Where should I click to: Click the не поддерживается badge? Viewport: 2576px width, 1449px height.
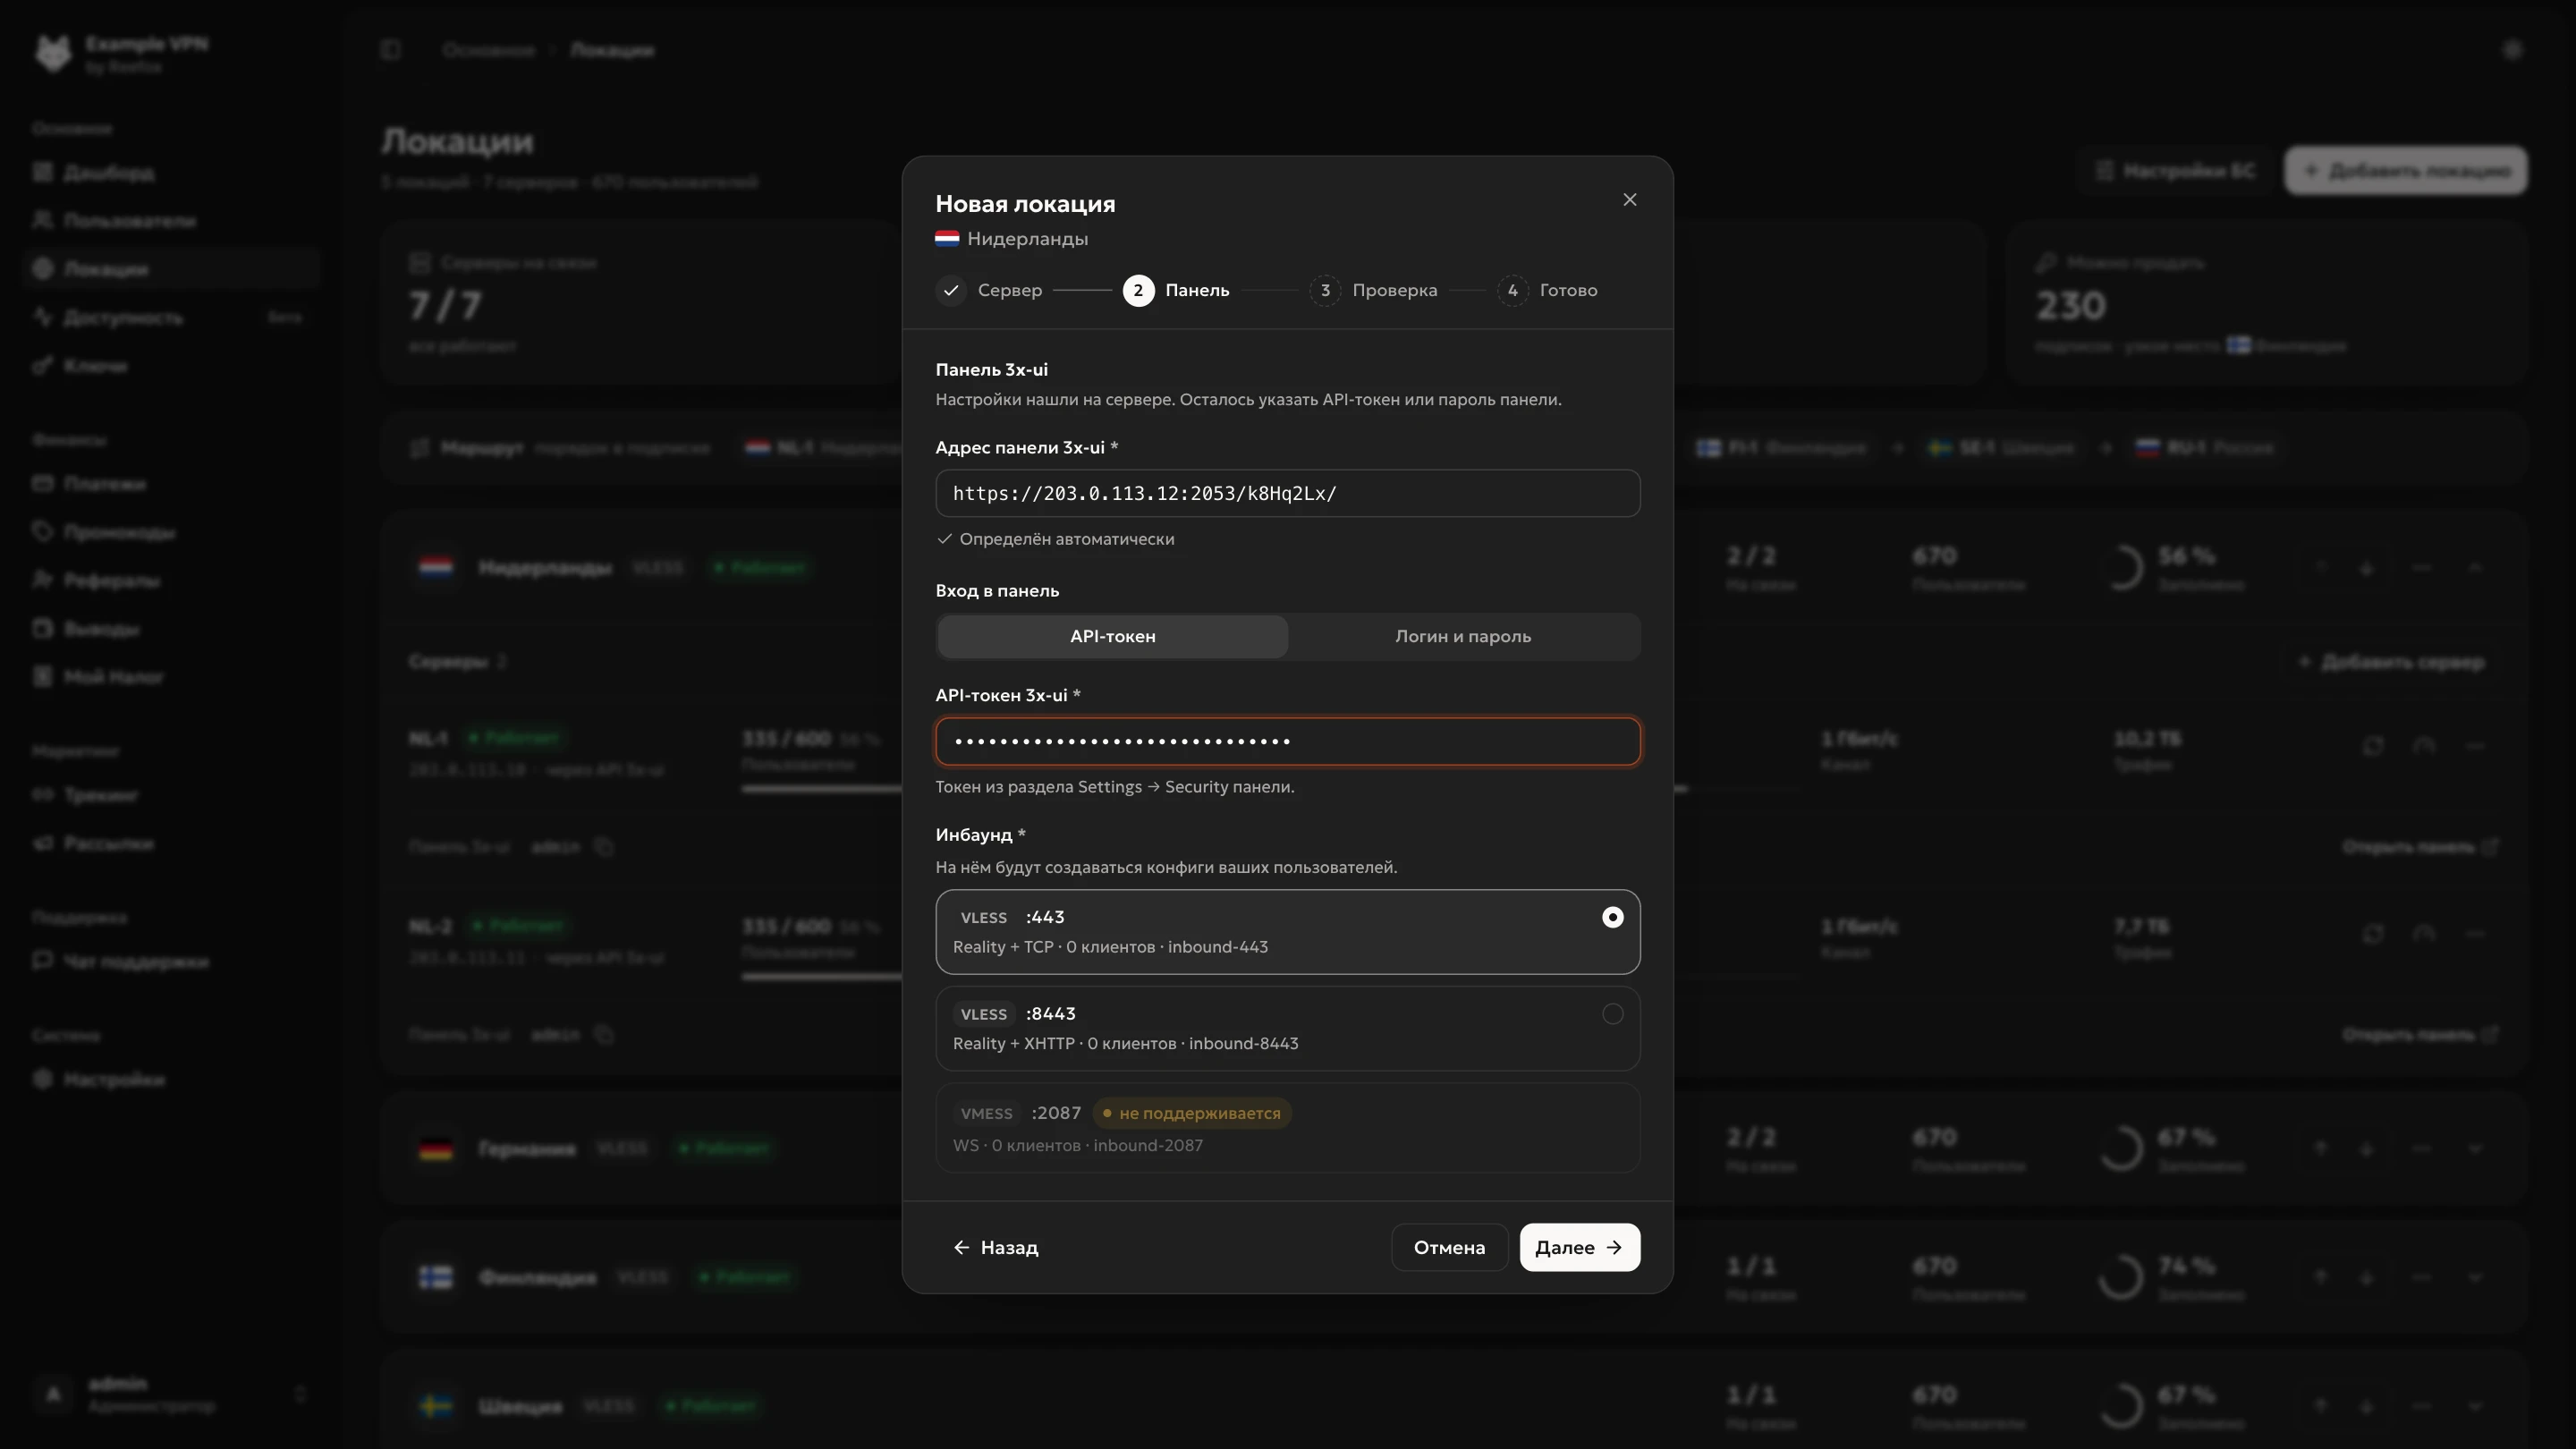(1191, 1113)
